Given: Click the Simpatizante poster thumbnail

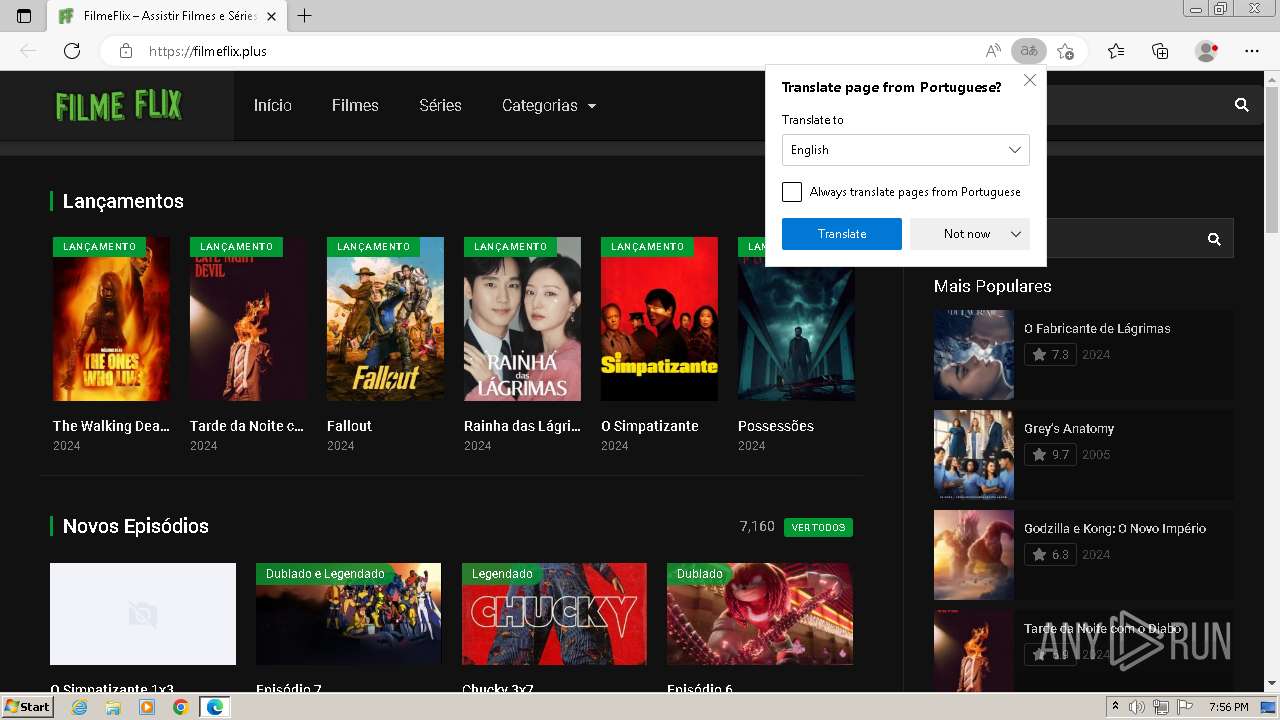Looking at the screenshot, I should (659, 319).
